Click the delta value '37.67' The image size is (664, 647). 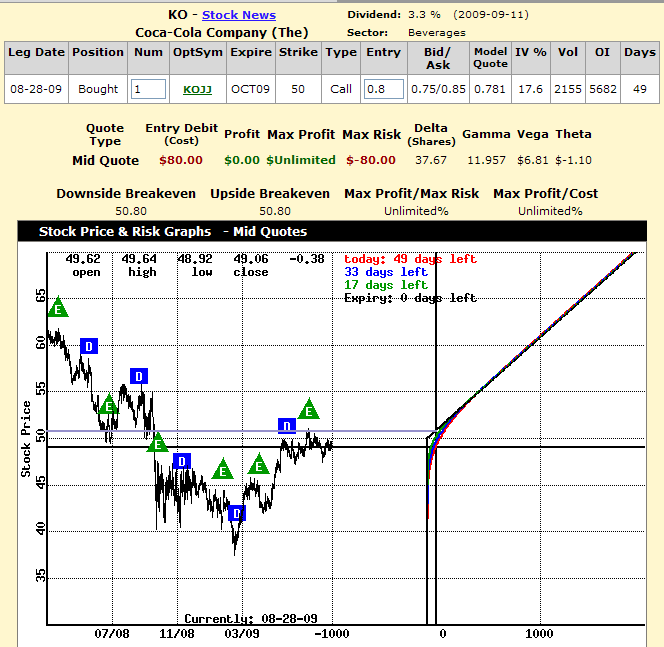pos(431,160)
